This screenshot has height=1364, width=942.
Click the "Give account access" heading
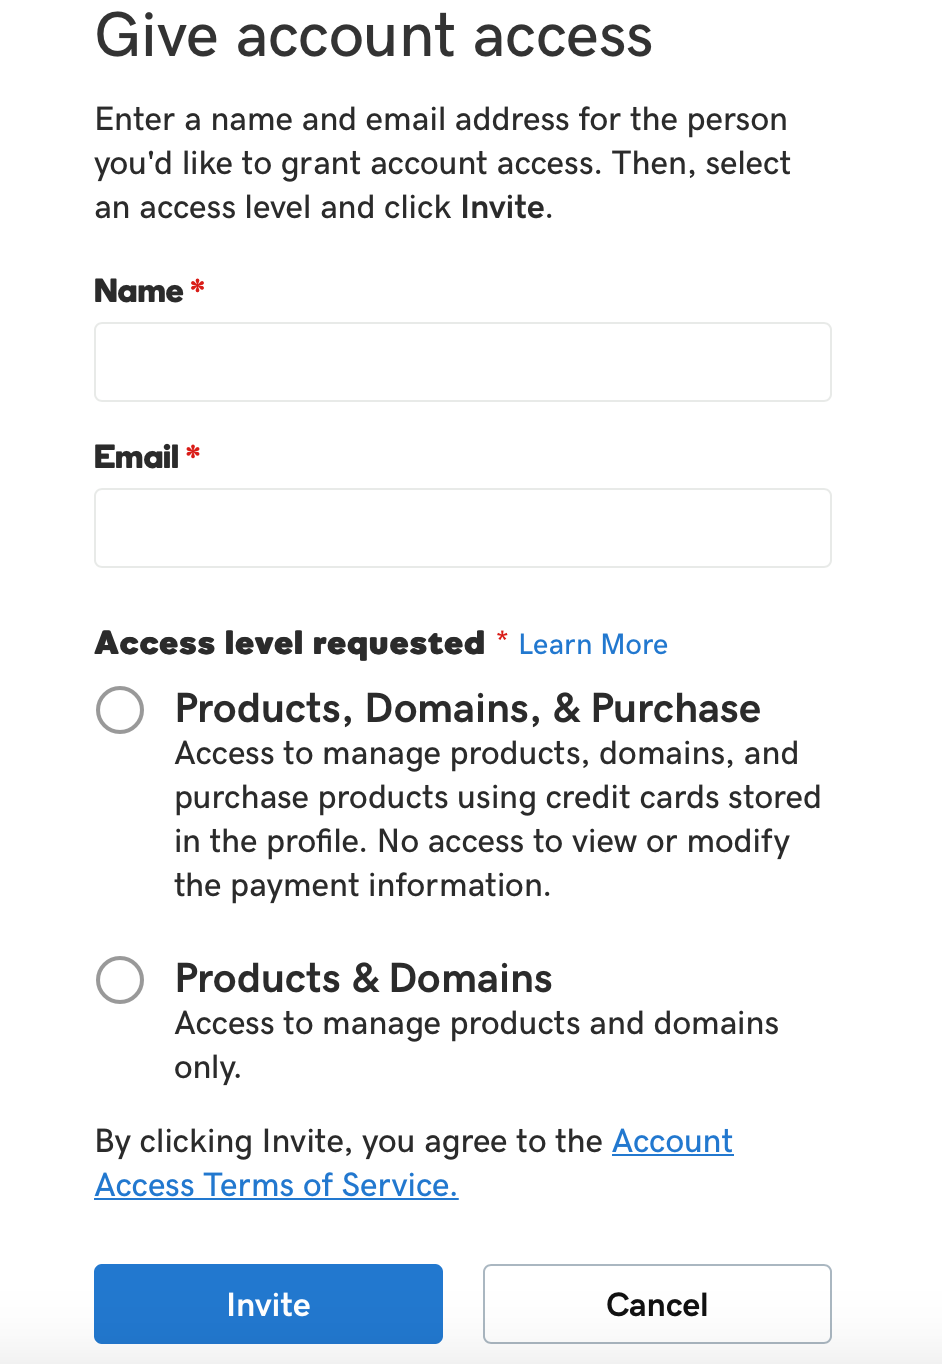point(373,36)
